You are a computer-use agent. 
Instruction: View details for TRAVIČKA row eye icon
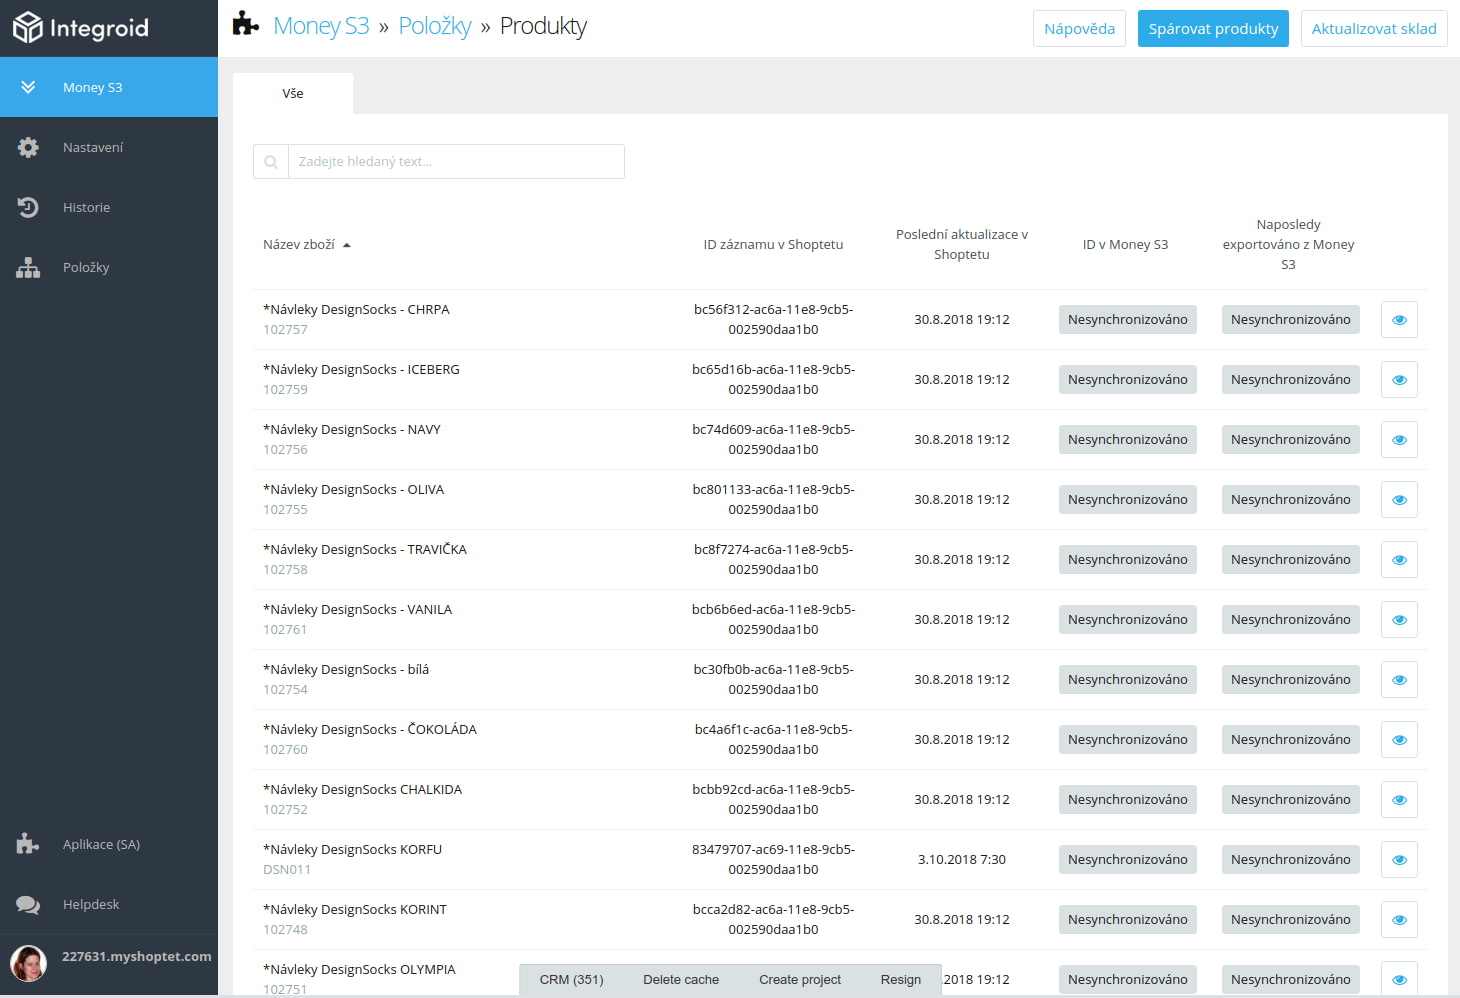tap(1399, 560)
